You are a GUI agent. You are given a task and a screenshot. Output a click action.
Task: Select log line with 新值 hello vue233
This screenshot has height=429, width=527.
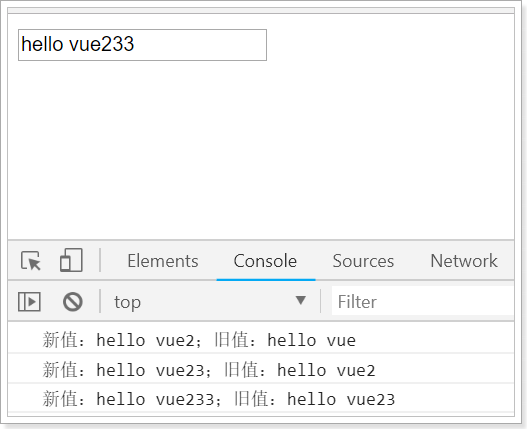pos(261,398)
